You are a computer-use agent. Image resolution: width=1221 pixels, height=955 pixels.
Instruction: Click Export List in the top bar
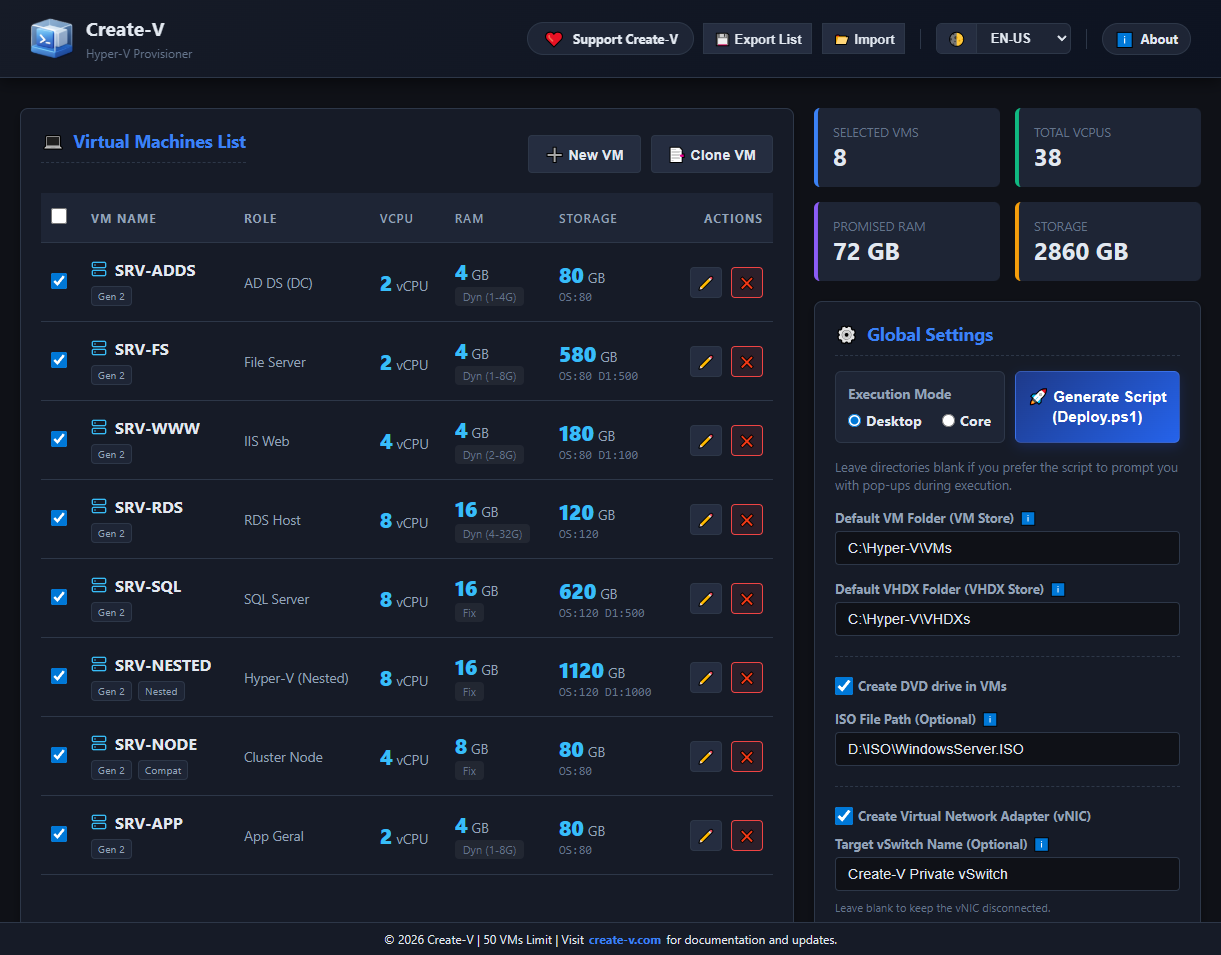pos(757,39)
